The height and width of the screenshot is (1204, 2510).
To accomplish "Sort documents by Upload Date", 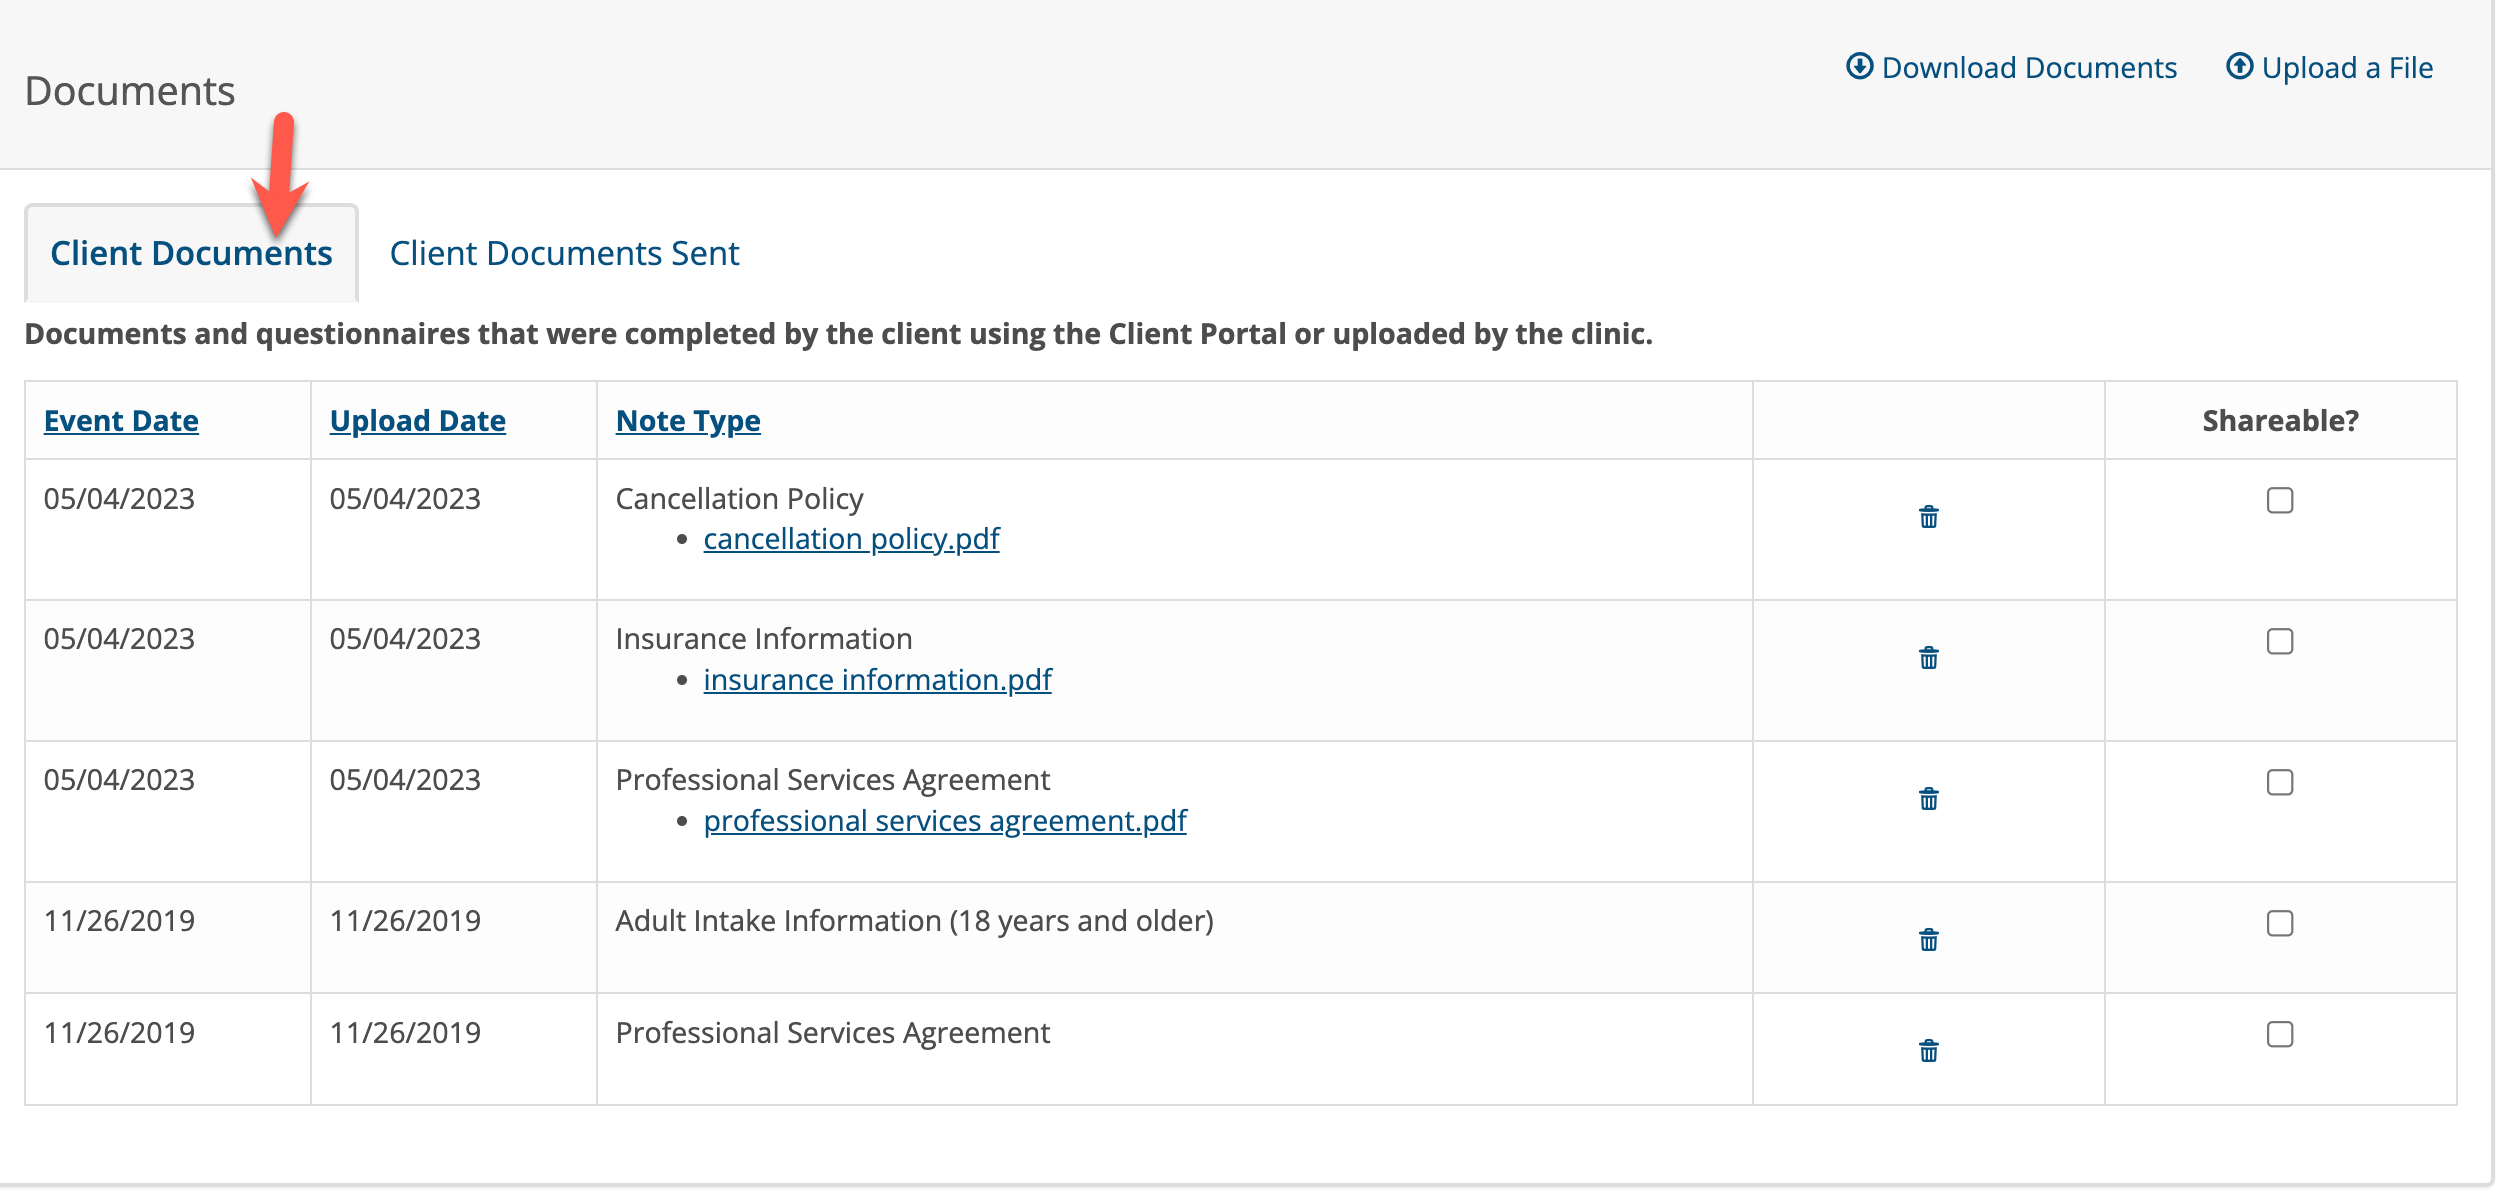I will click(x=417, y=420).
